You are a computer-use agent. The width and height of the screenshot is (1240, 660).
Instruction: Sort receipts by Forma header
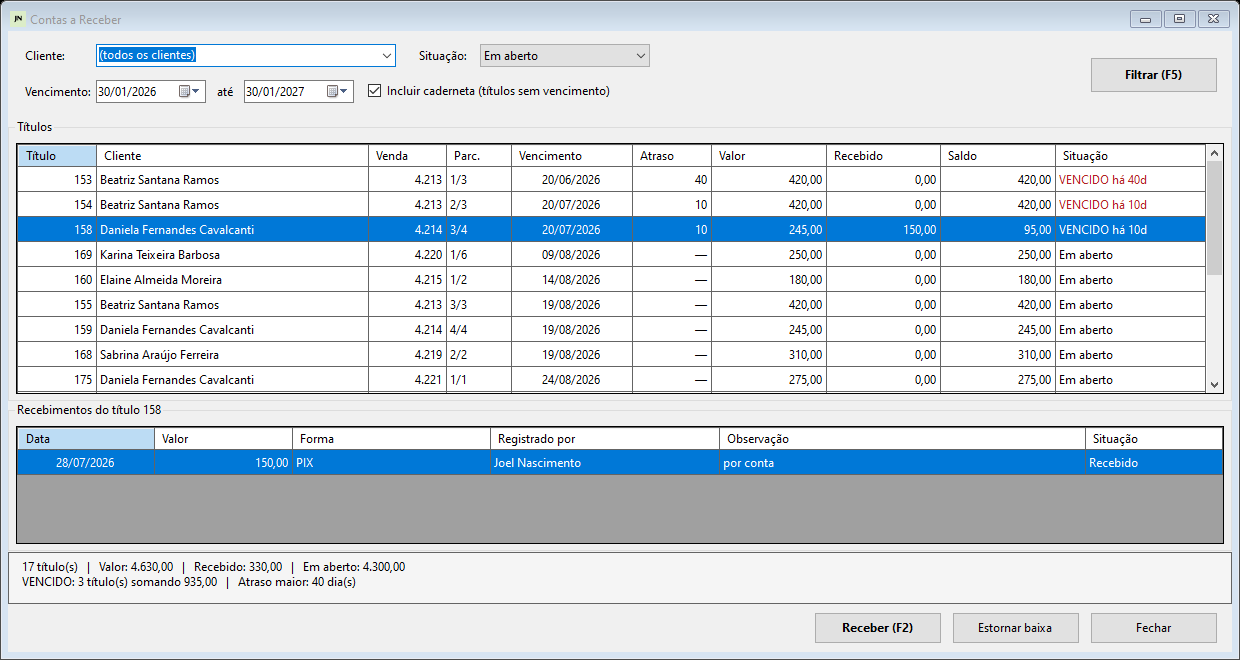[392, 439]
